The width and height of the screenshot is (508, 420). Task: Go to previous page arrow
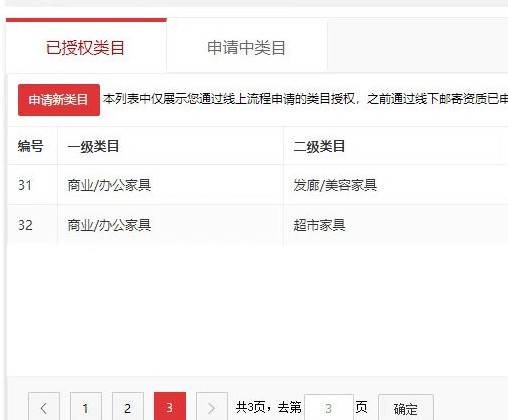44,407
